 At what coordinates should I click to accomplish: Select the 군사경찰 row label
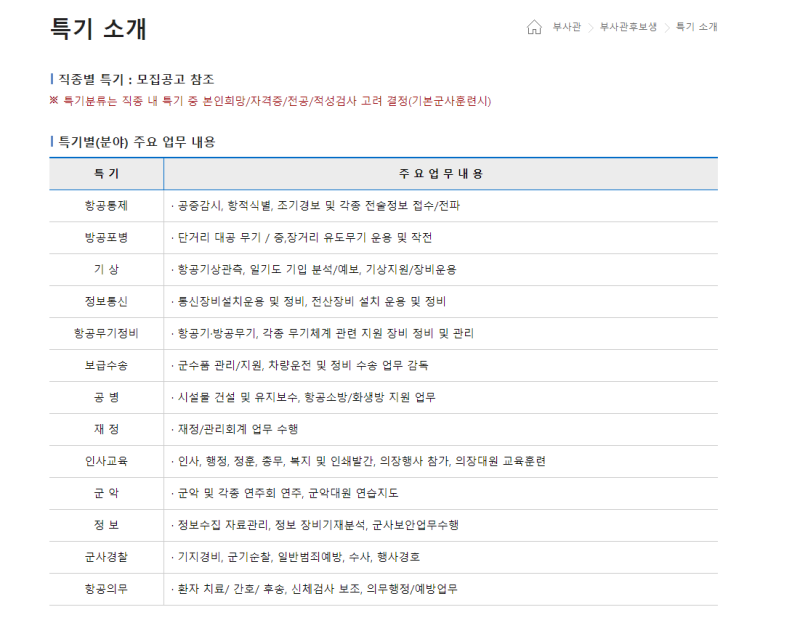[x=106, y=557]
